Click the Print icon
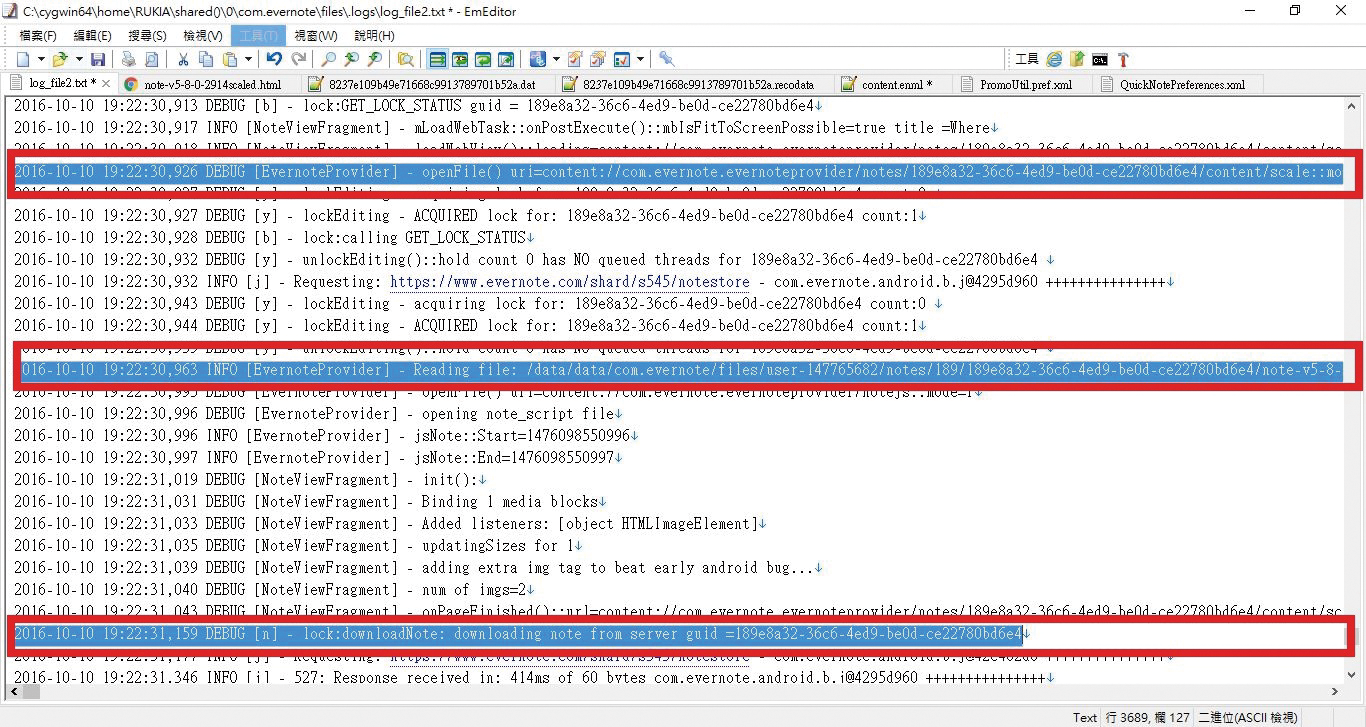 coord(128,59)
